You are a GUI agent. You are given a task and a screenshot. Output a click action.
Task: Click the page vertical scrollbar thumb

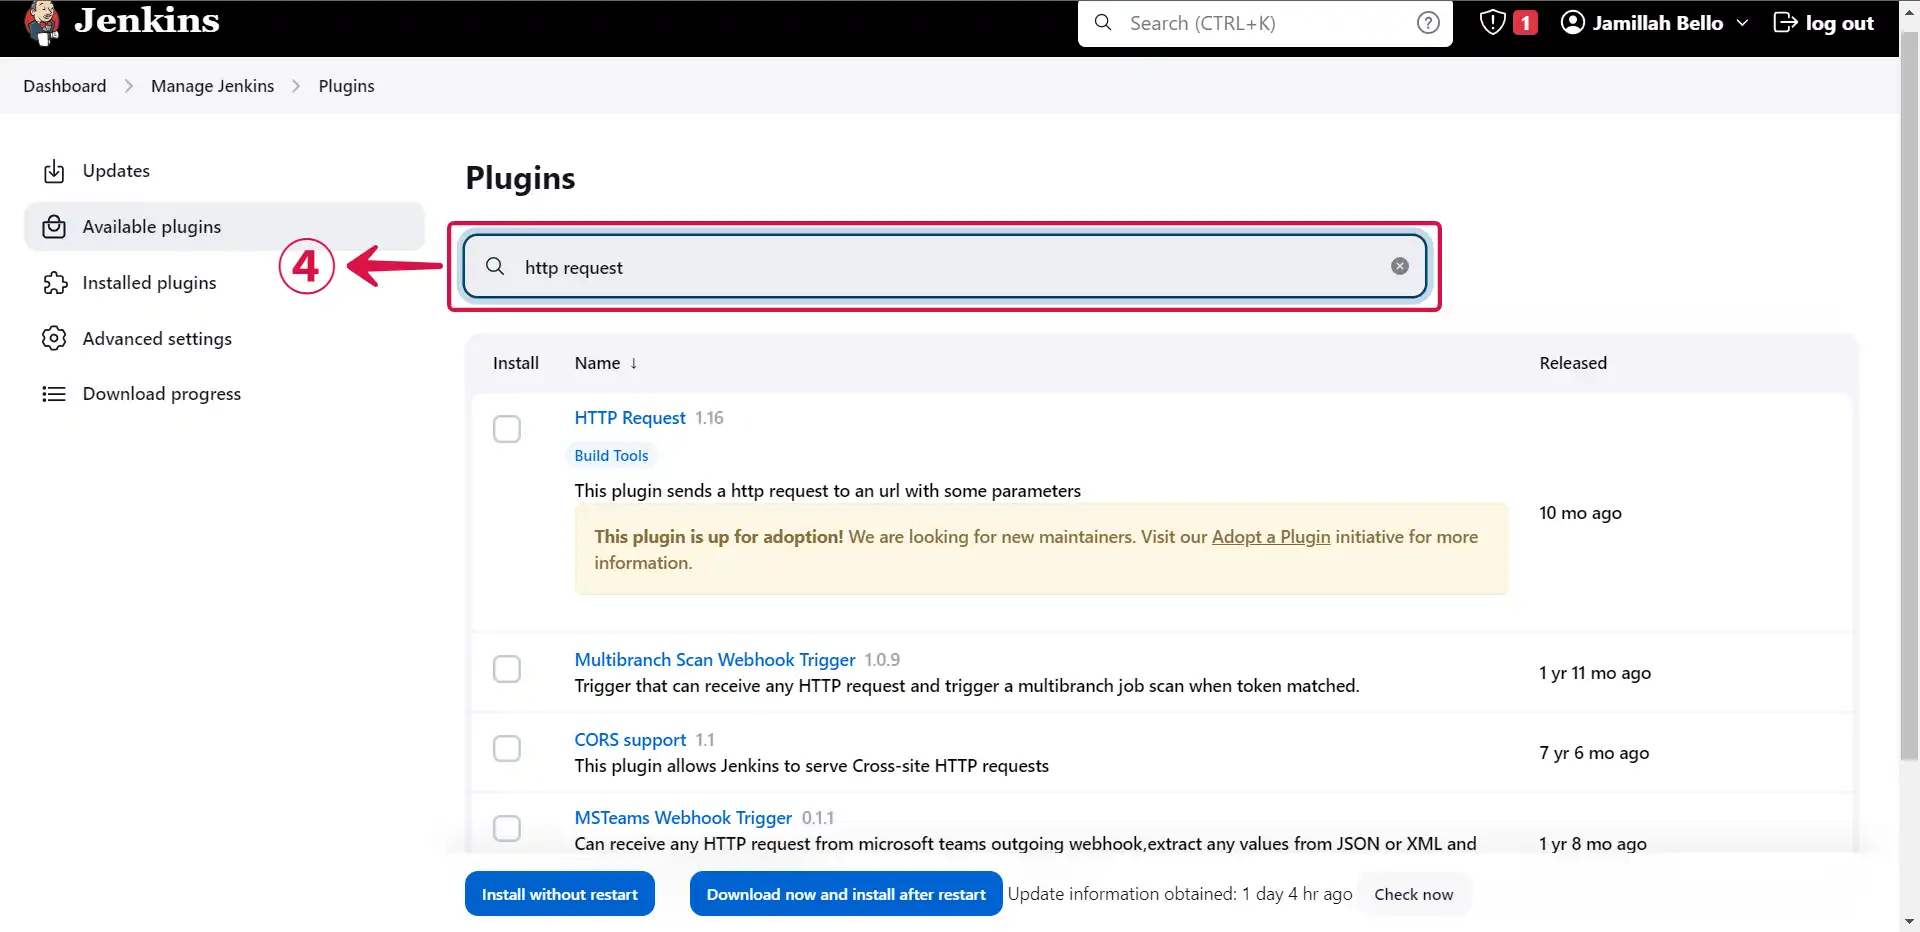(1910, 395)
